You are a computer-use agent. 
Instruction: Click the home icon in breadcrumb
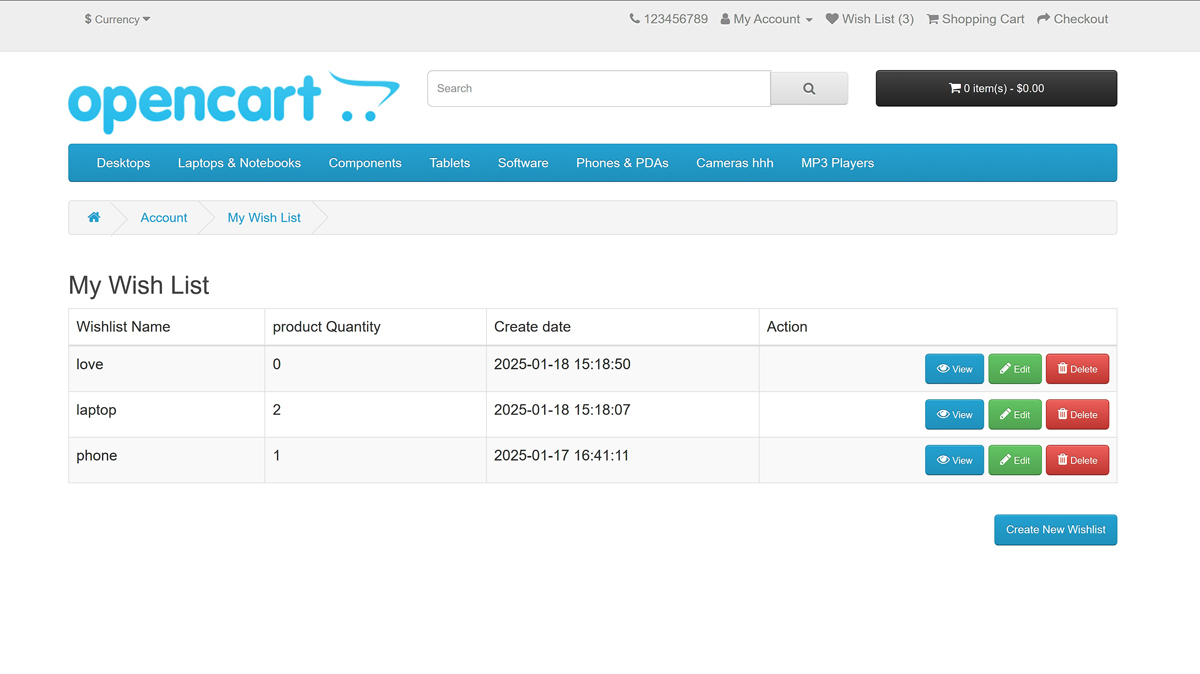tap(94, 218)
